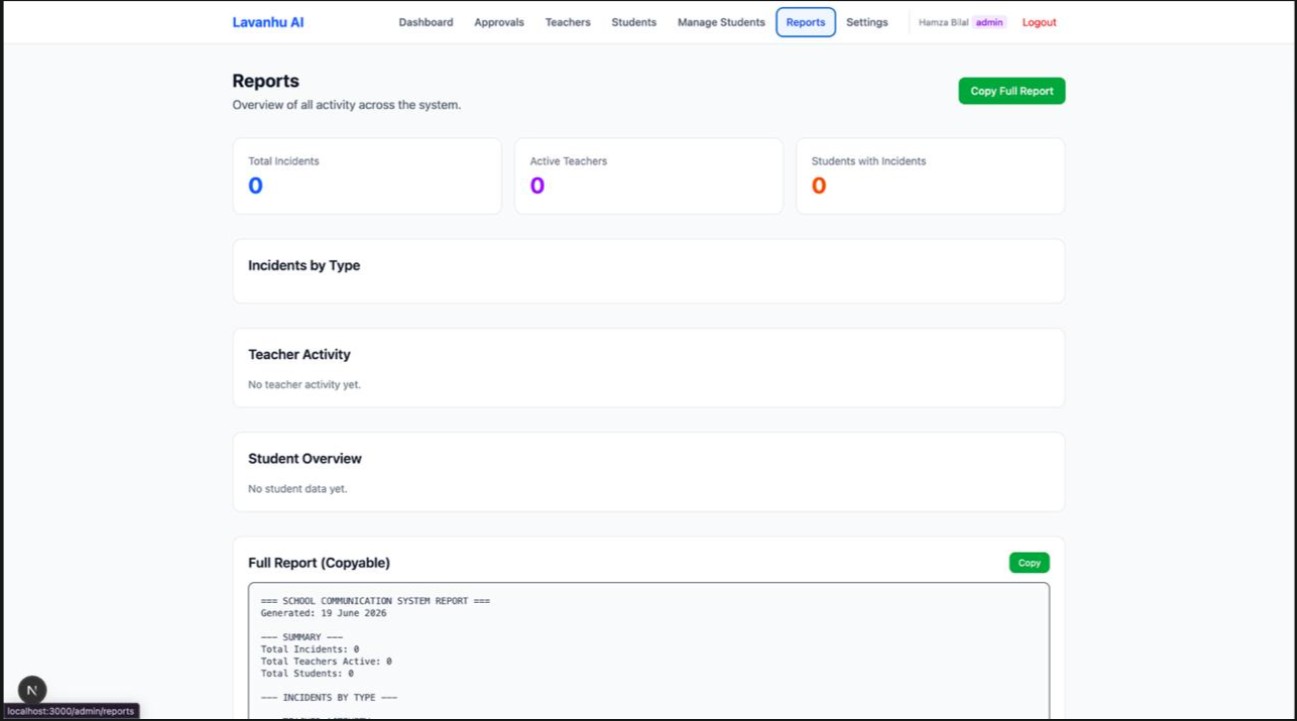The width and height of the screenshot is (1297, 721).
Task: Go to the Lavanhu AI home logo
Action: click(x=268, y=22)
